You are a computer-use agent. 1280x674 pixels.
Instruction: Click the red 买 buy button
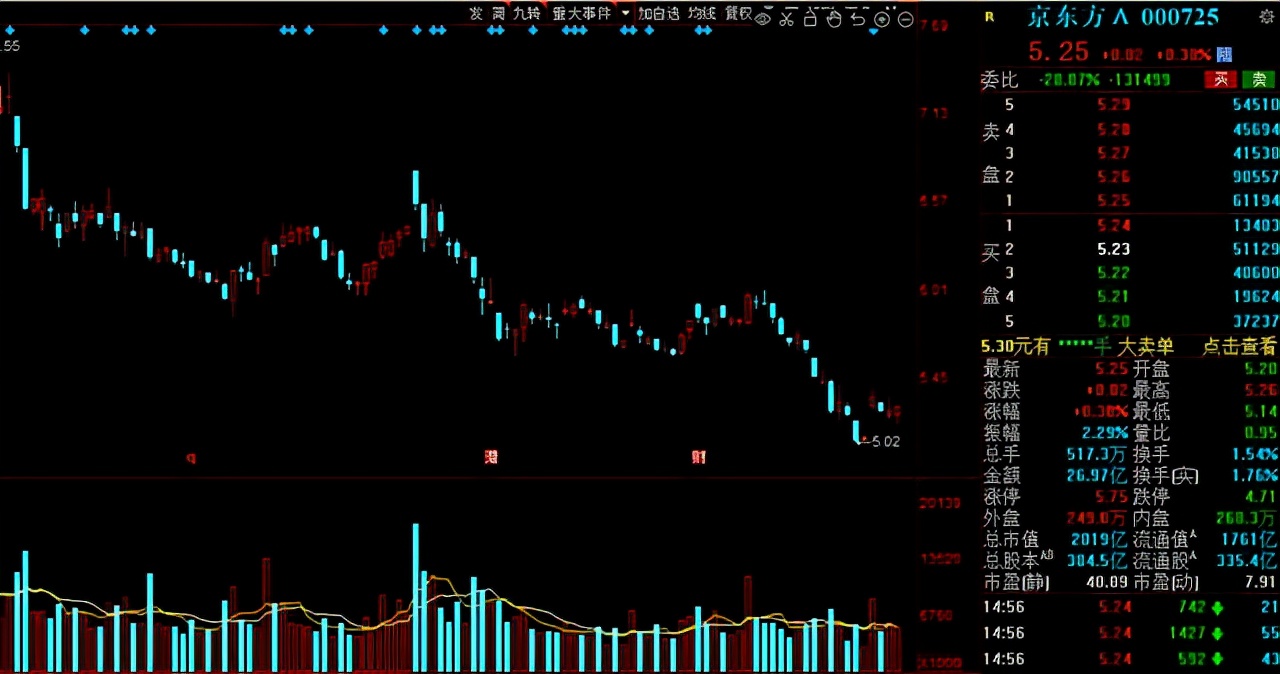click(1221, 81)
